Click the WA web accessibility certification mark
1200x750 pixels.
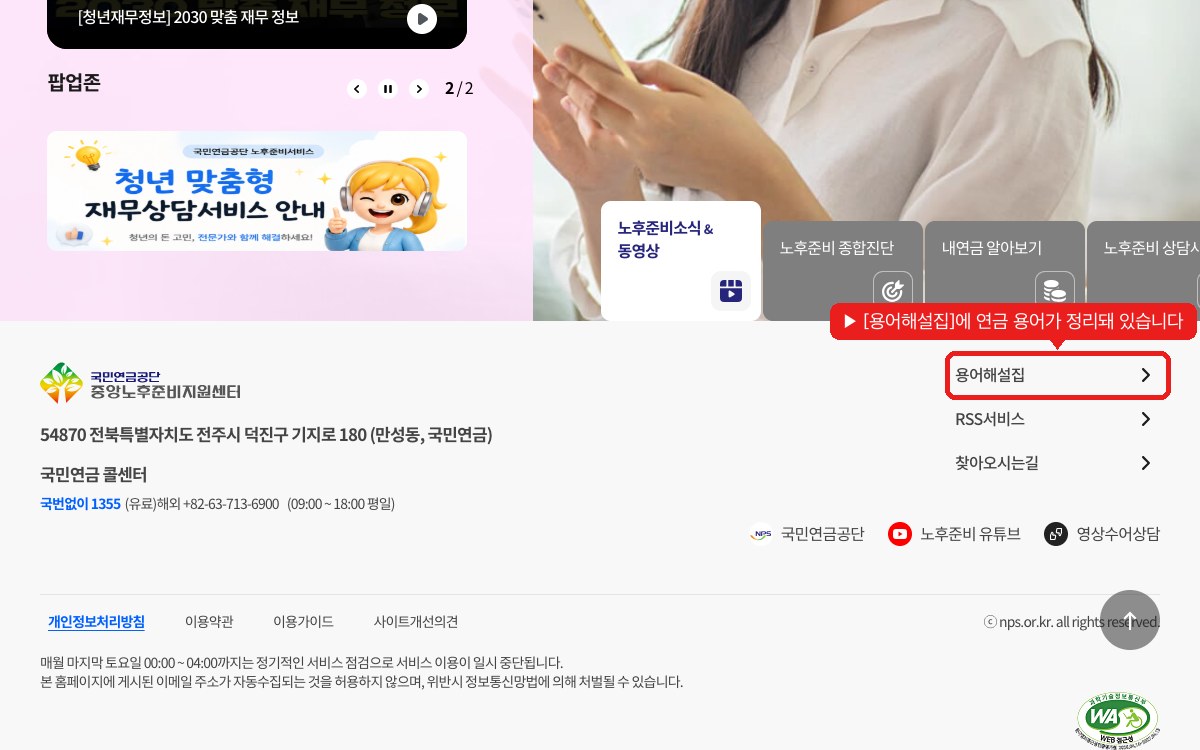pos(1118,720)
